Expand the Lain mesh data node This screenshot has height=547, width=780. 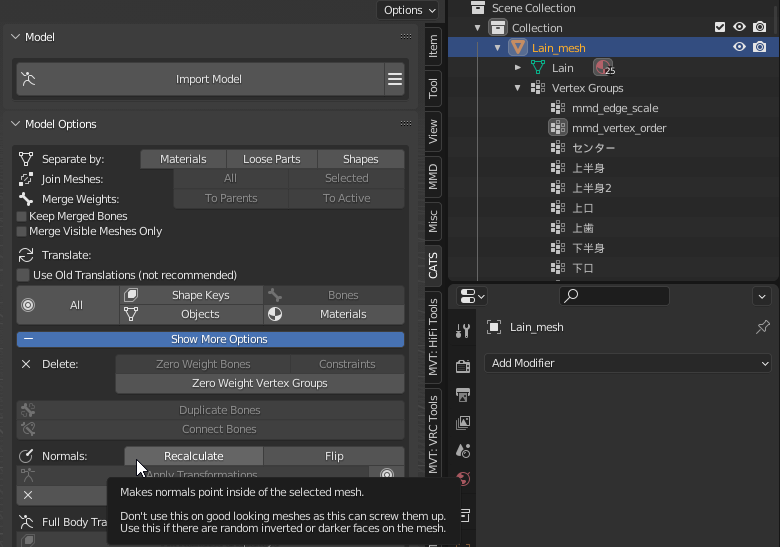click(x=518, y=68)
